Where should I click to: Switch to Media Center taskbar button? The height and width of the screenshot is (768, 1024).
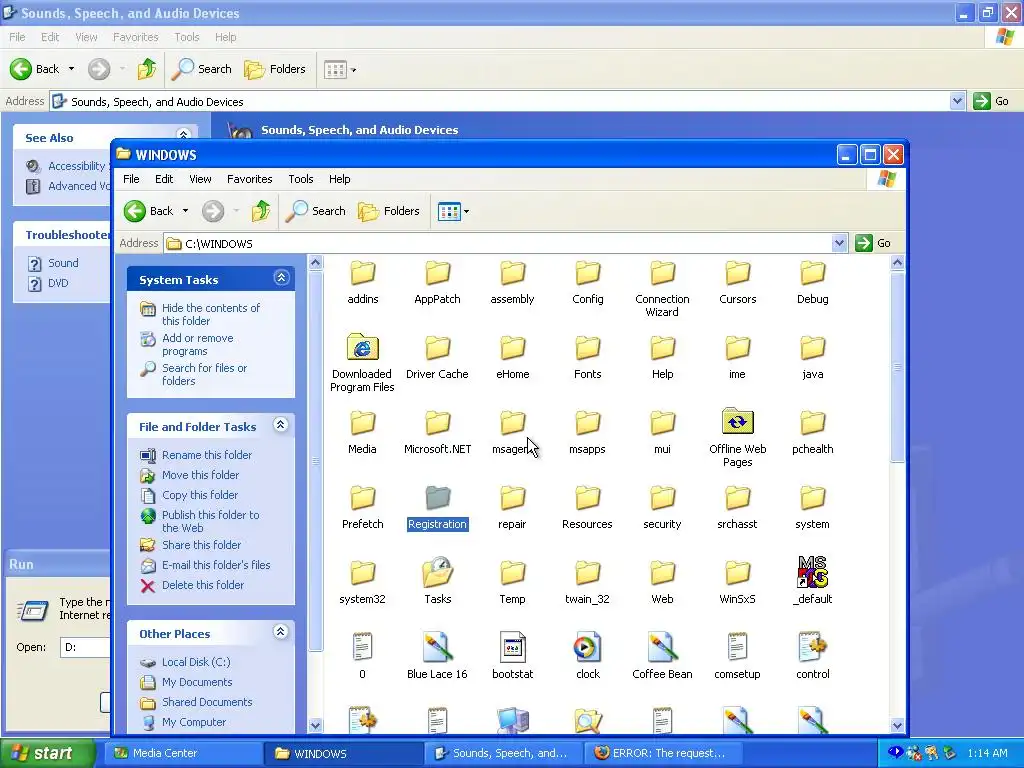(184, 753)
